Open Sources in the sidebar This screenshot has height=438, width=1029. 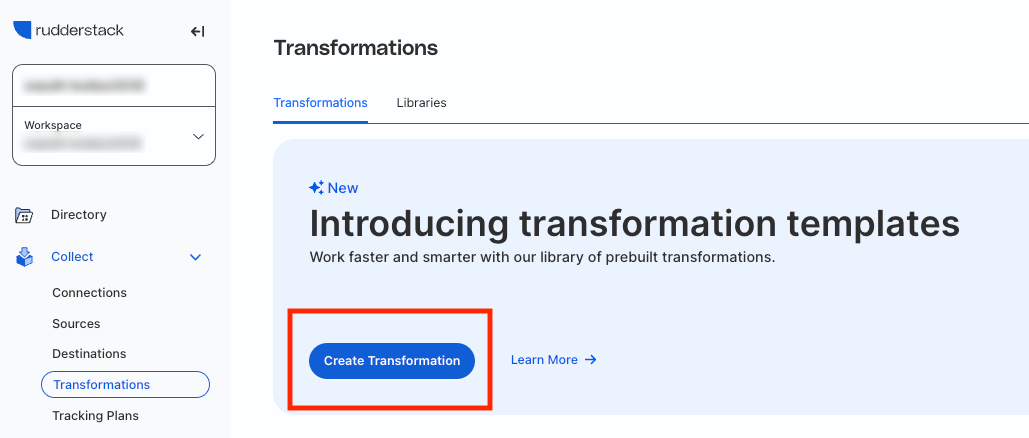tap(76, 324)
